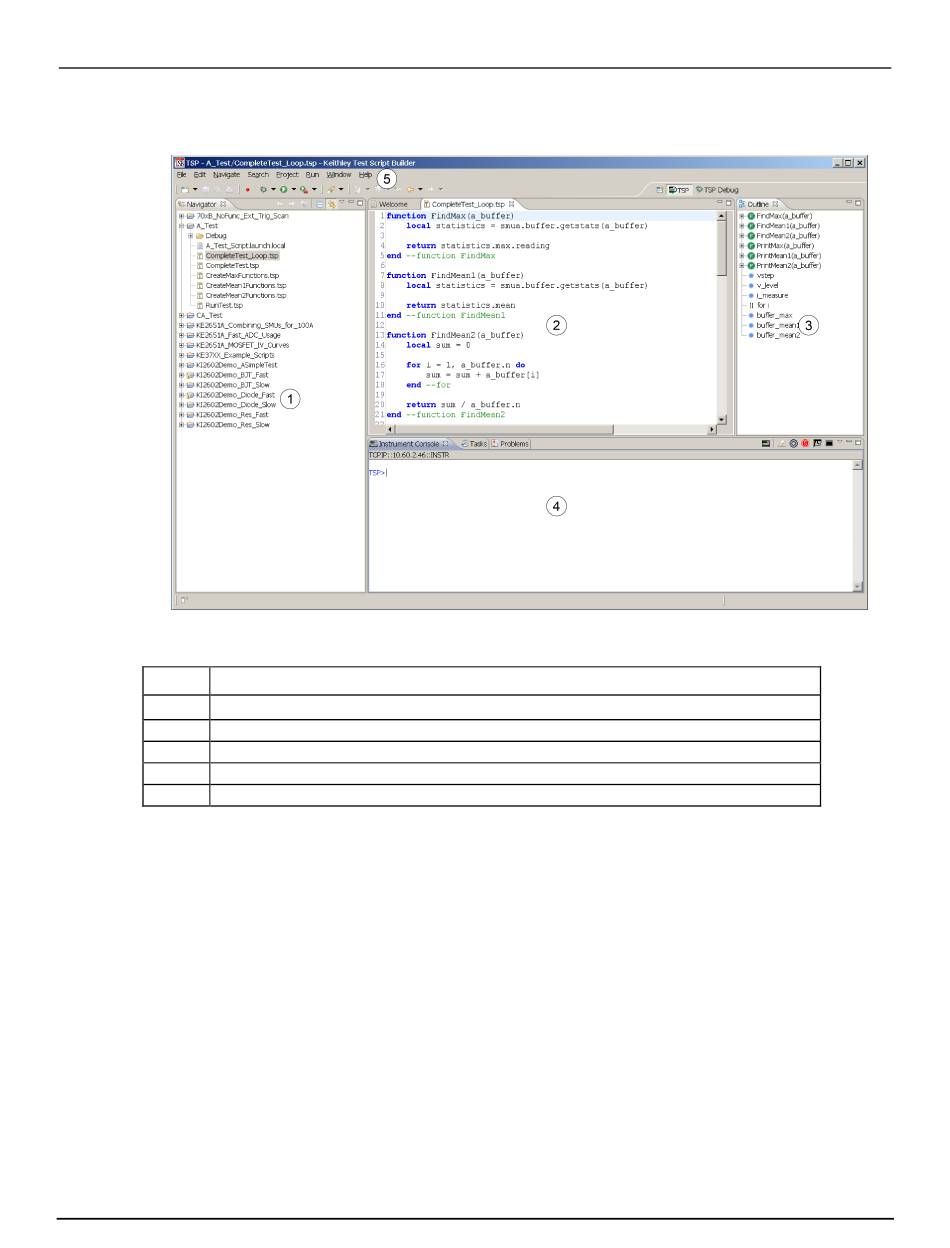
Task: Click the New file toolbar icon
Action: [184, 190]
